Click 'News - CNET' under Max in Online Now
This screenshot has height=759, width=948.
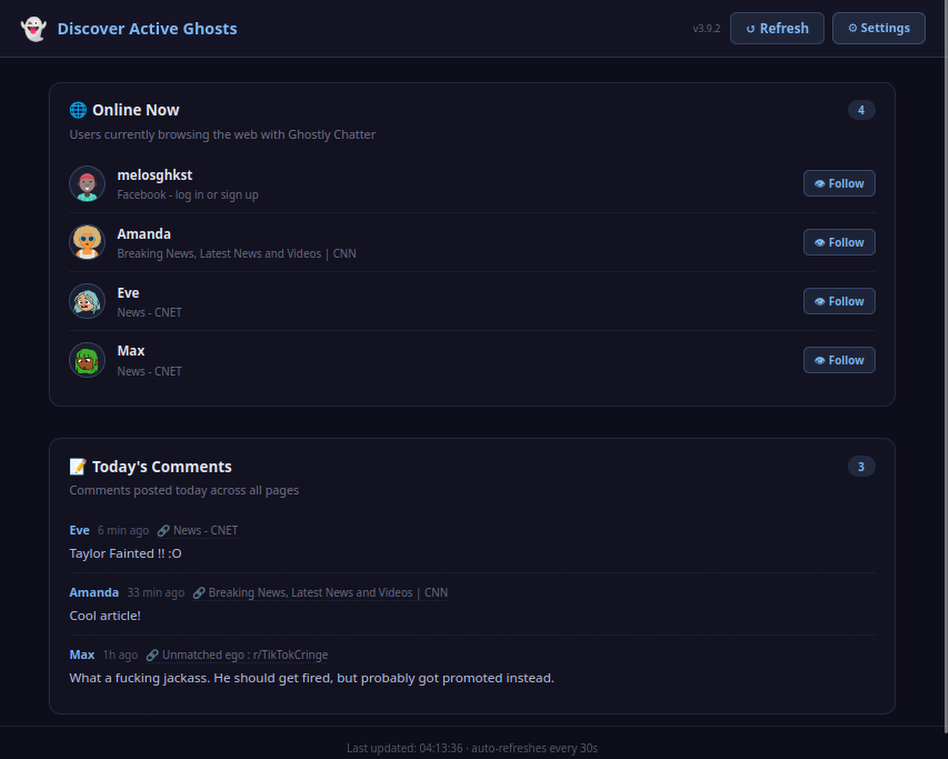tap(149, 371)
